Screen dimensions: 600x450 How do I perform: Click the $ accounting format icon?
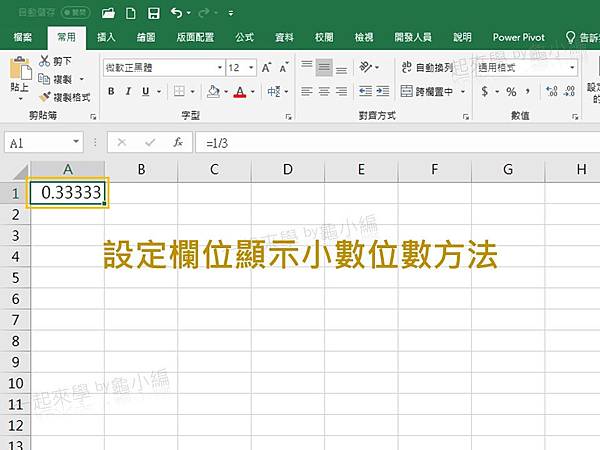[485, 91]
